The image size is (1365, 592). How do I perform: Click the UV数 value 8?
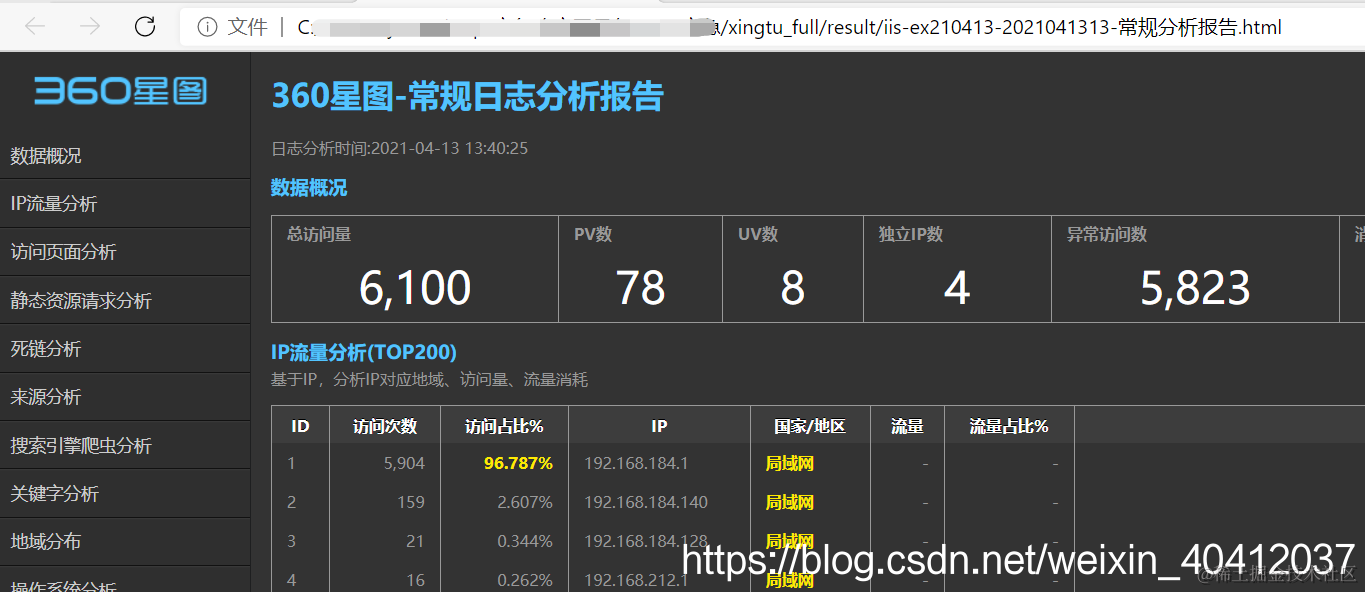(x=793, y=288)
